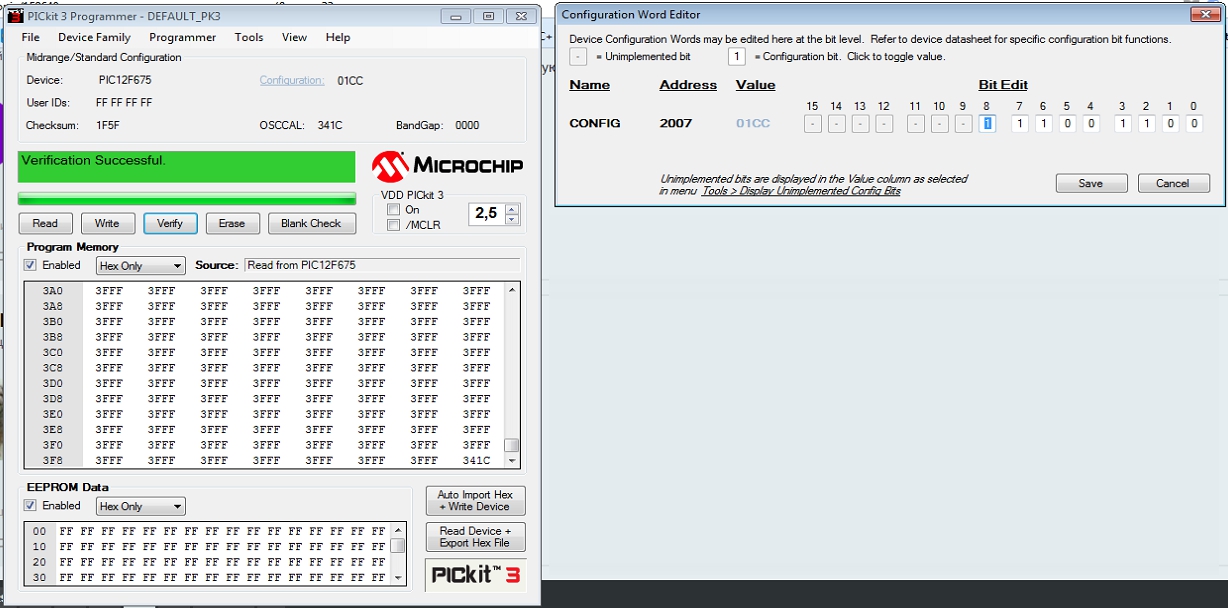
Task: Click the PICkit 3 logo image
Action: (x=475, y=574)
